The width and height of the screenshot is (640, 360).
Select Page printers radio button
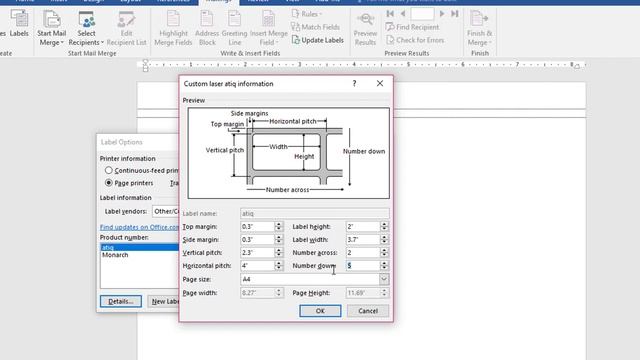click(109, 183)
